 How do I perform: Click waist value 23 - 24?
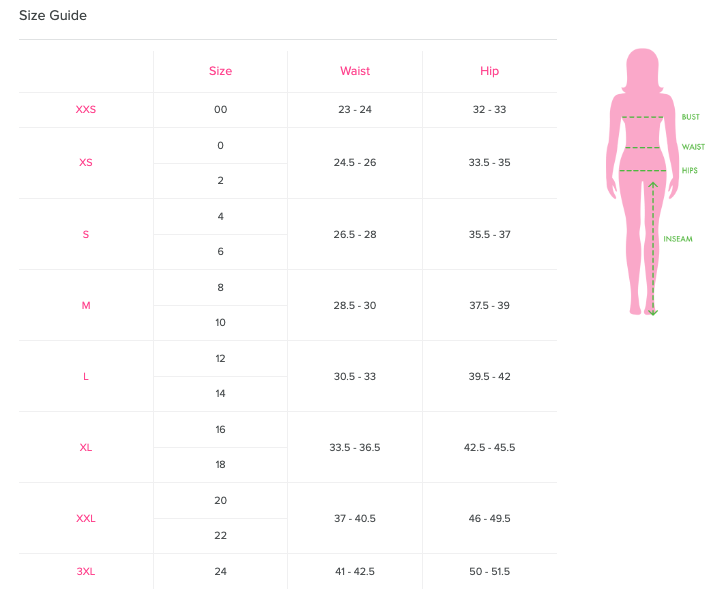355,109
